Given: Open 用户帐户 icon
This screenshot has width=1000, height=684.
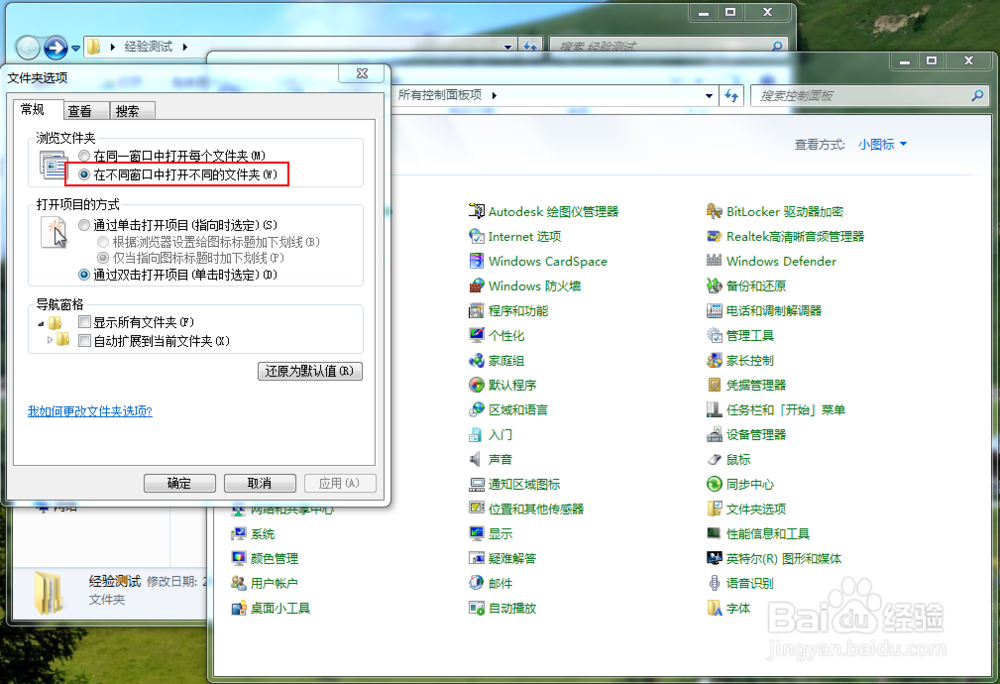Looking at the screenshot, I should (x=239, y=583).
